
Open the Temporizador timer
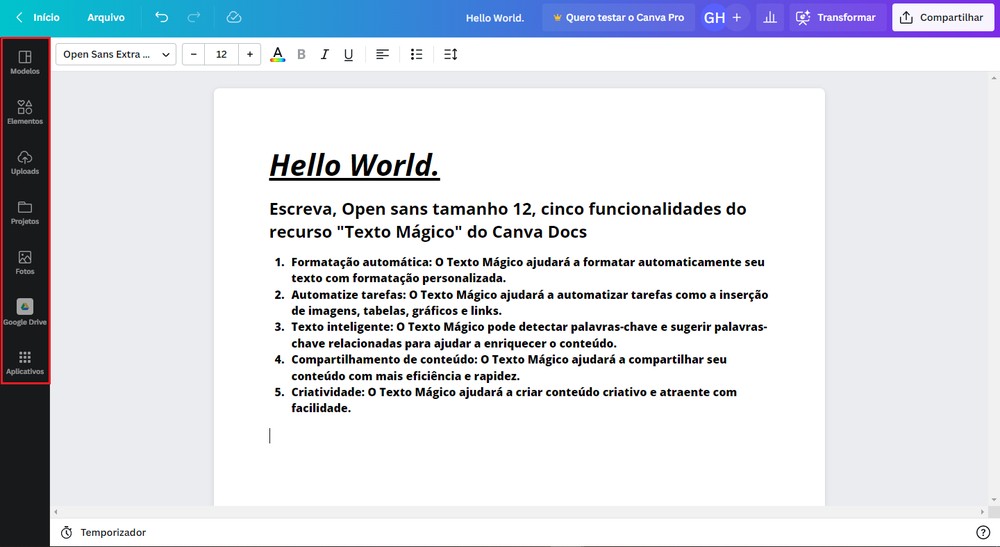[103, 532]
